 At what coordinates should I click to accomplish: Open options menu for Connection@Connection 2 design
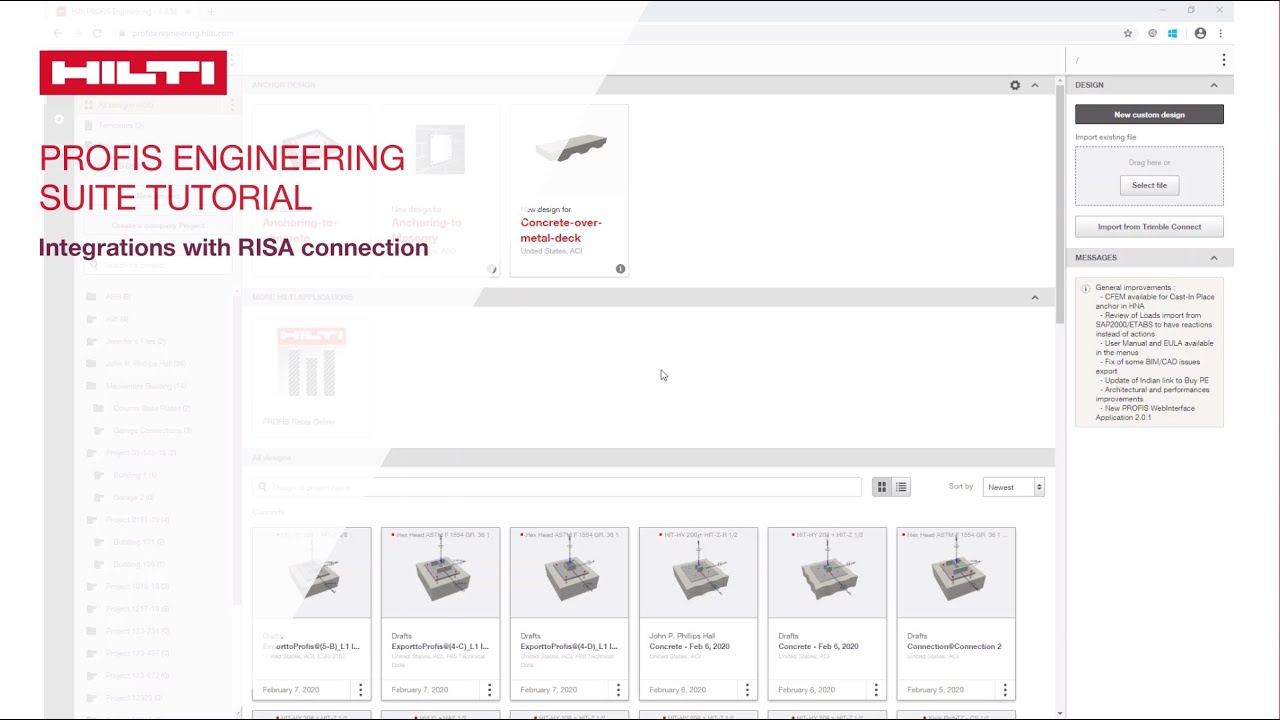[1005, 690]
